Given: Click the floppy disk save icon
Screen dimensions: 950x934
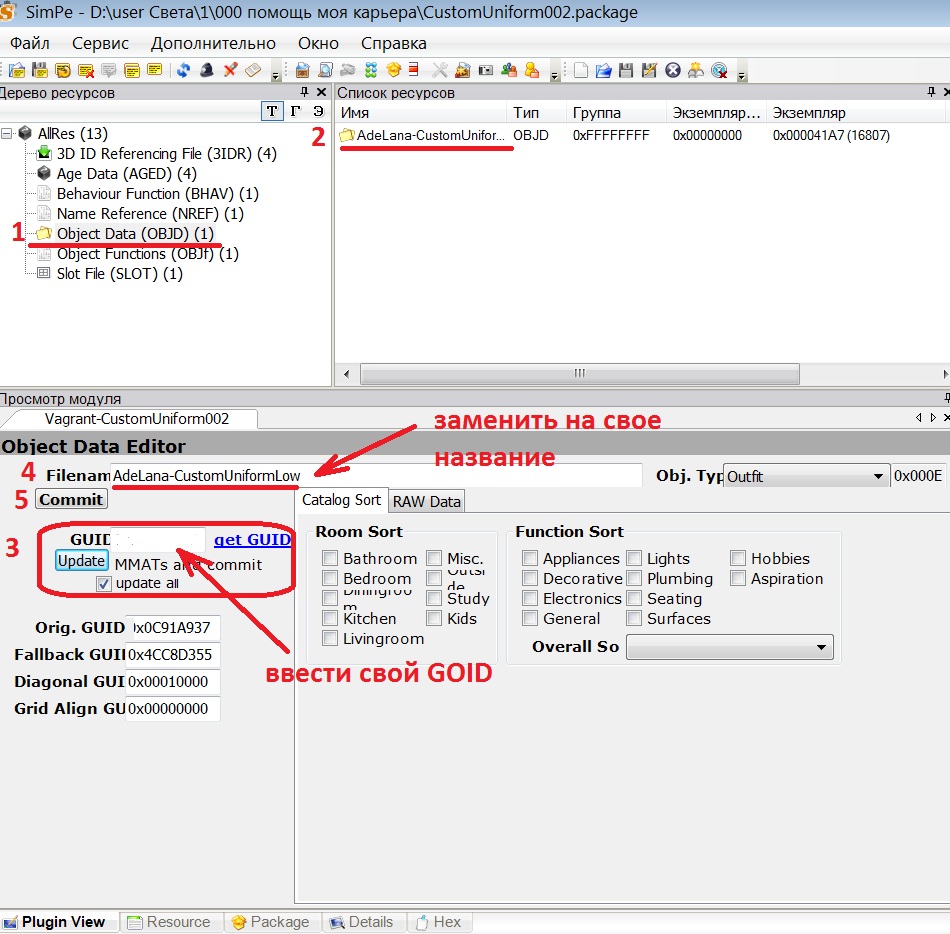Looking at the screenshot, I should point(626,70).
